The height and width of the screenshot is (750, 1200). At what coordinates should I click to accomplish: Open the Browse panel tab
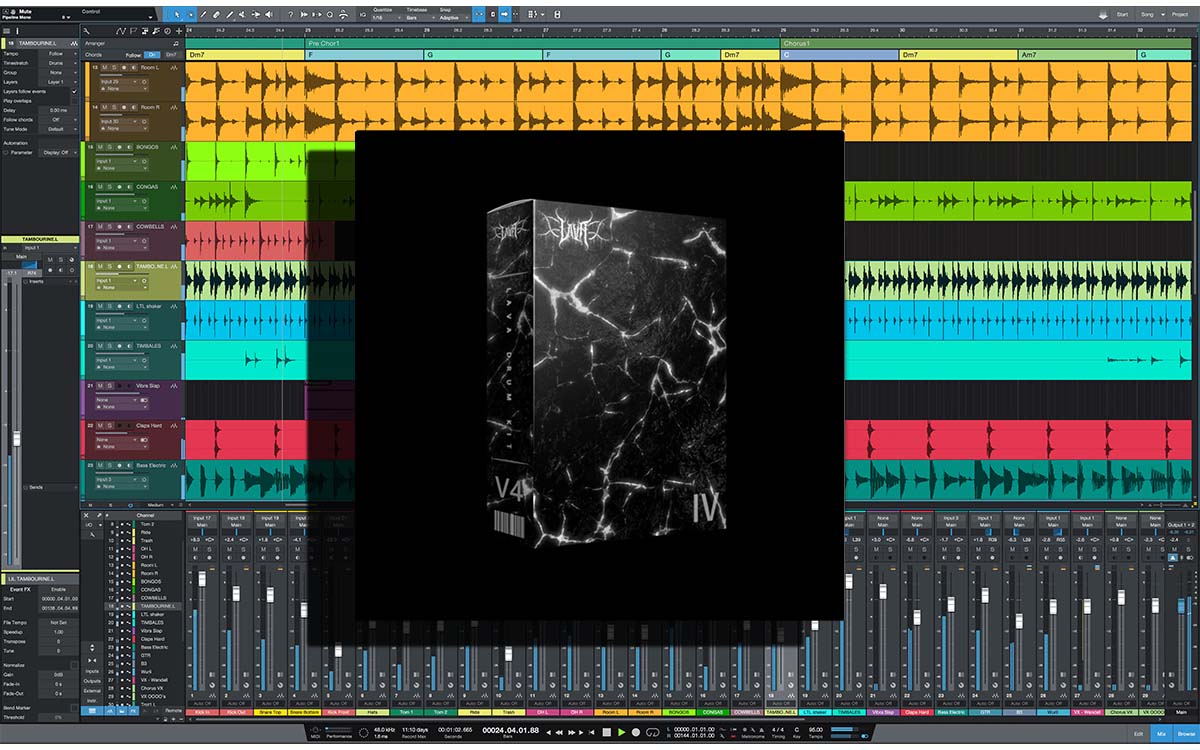click(1186, 734)
